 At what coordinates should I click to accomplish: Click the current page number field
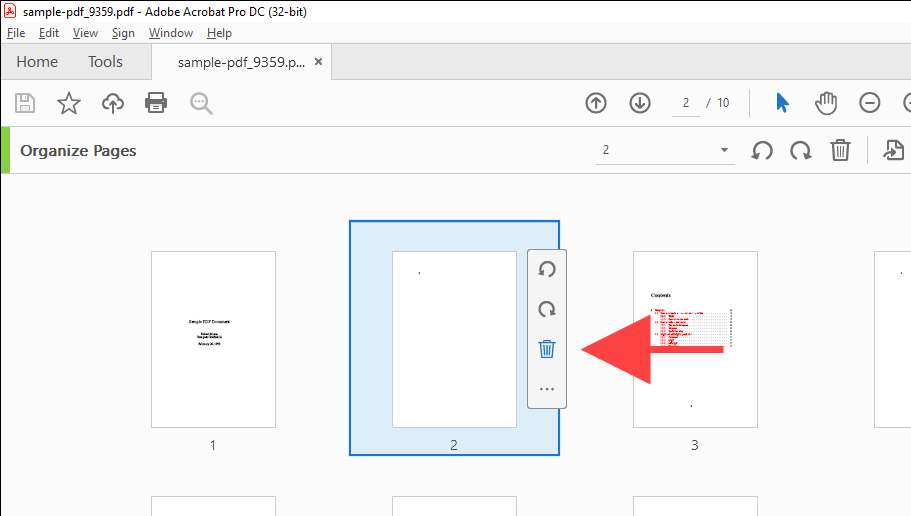pyautogui.click(x=686, y=103)
